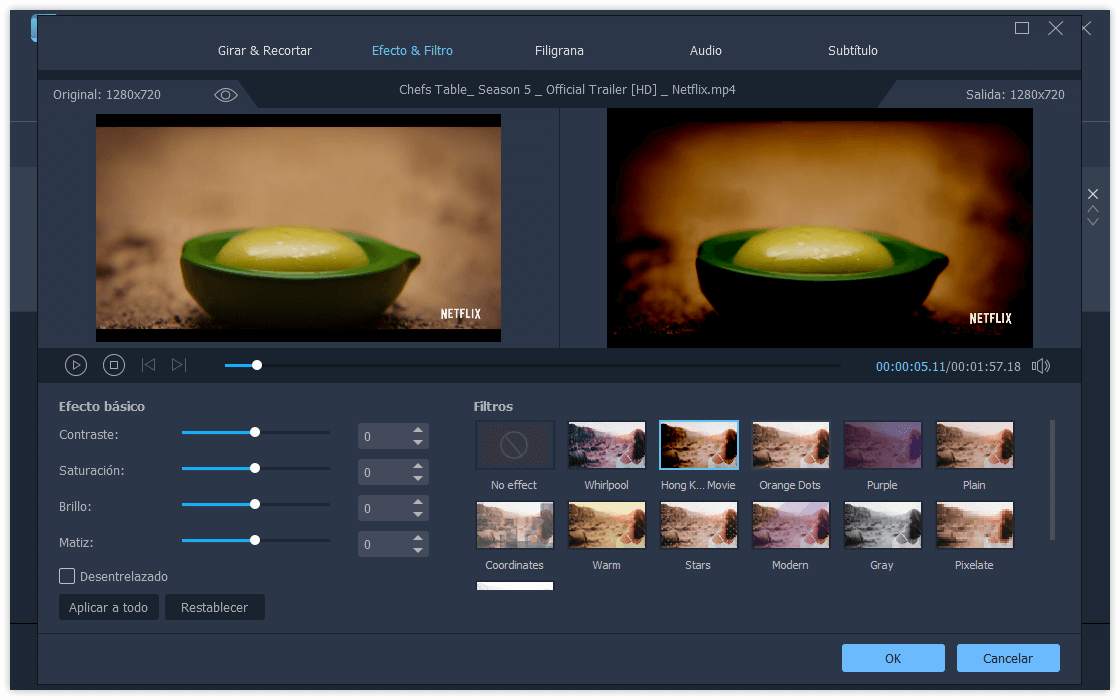Apply the Pixelate filter

pos(974,525)
